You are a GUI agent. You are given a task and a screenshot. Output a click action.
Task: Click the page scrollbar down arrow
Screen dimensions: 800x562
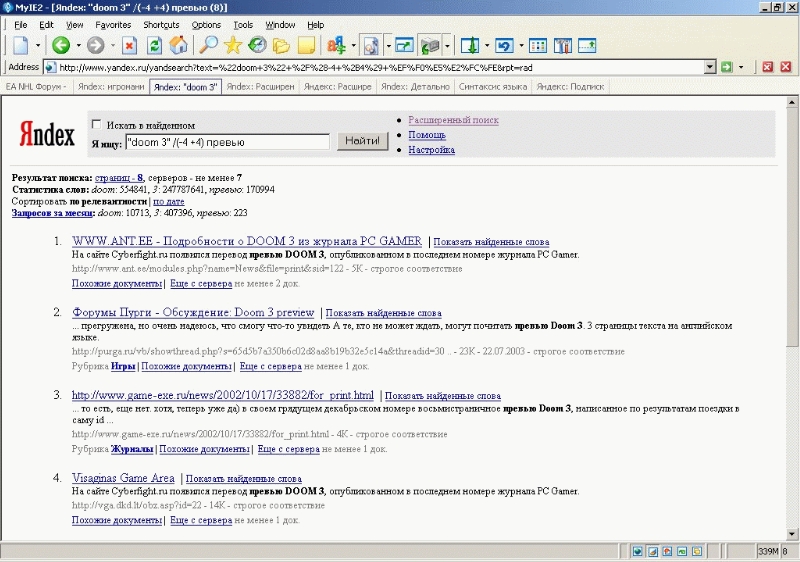point(792,534)
